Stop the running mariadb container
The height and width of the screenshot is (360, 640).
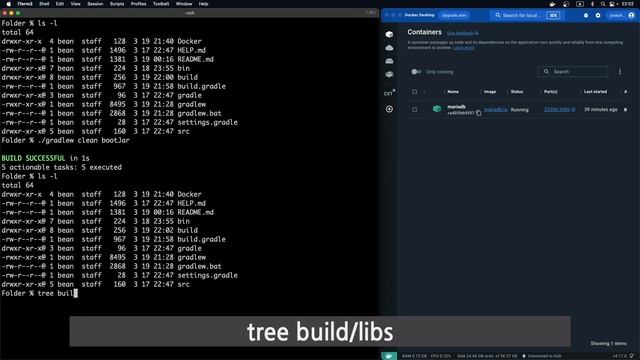[x=625, y=109]
